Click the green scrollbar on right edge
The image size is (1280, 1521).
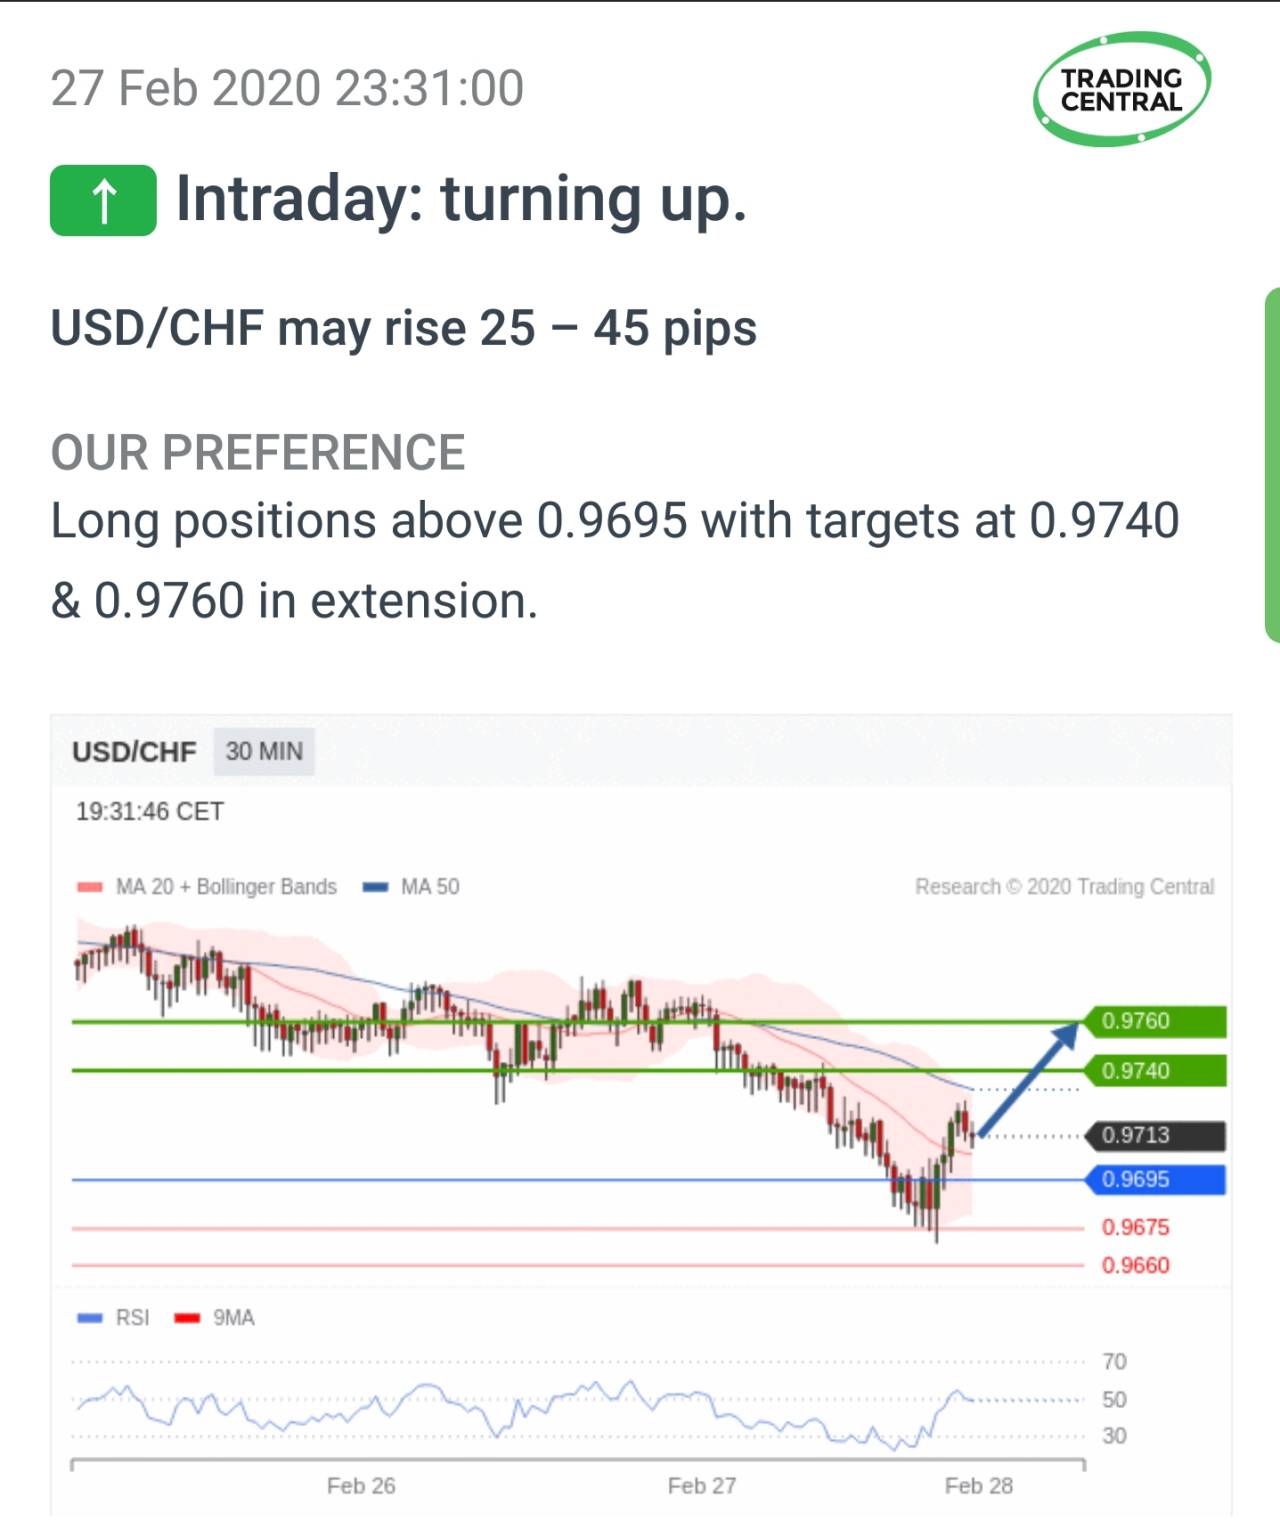pos(1272,465)
